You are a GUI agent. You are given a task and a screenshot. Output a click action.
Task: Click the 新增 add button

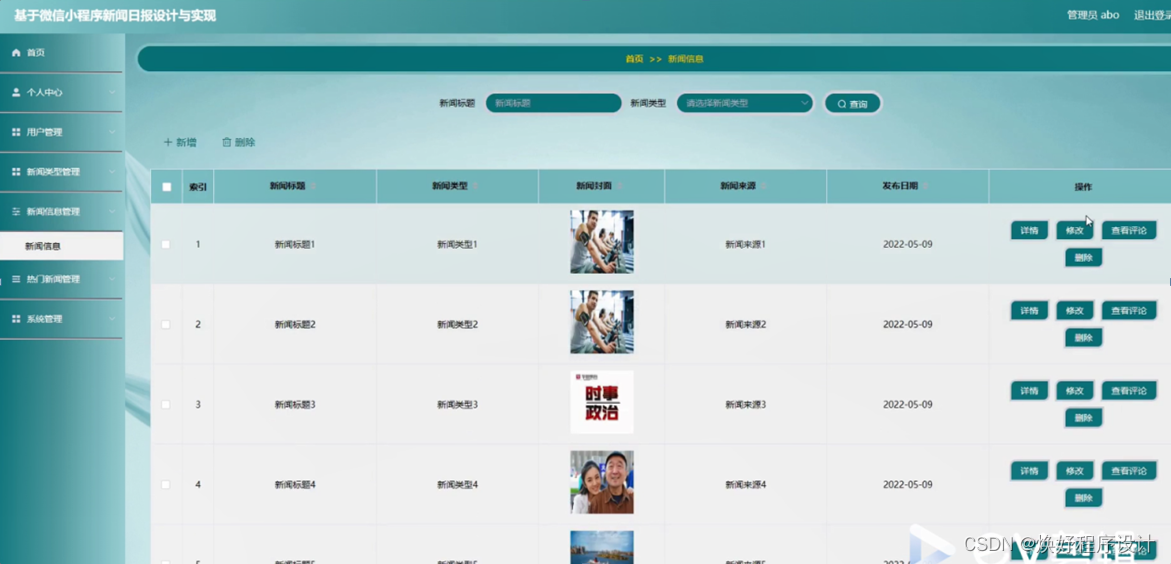pos(180,142)
